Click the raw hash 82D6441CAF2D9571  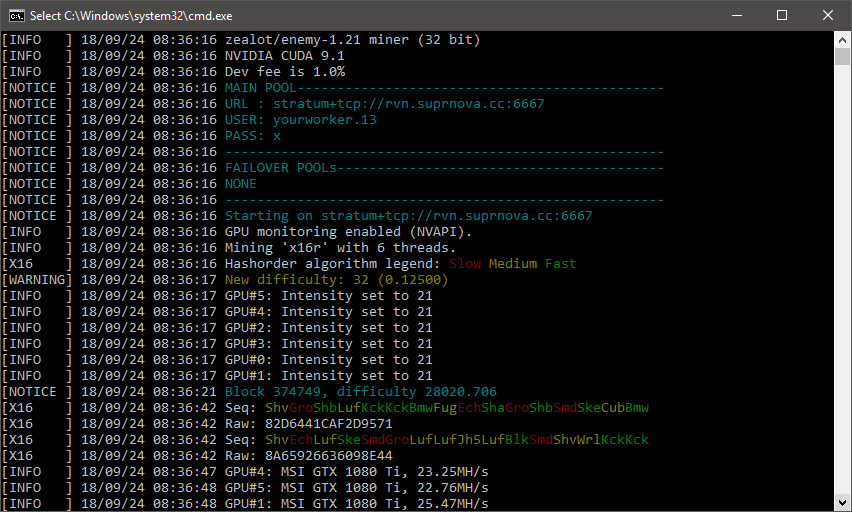click(x=328, y=424)
